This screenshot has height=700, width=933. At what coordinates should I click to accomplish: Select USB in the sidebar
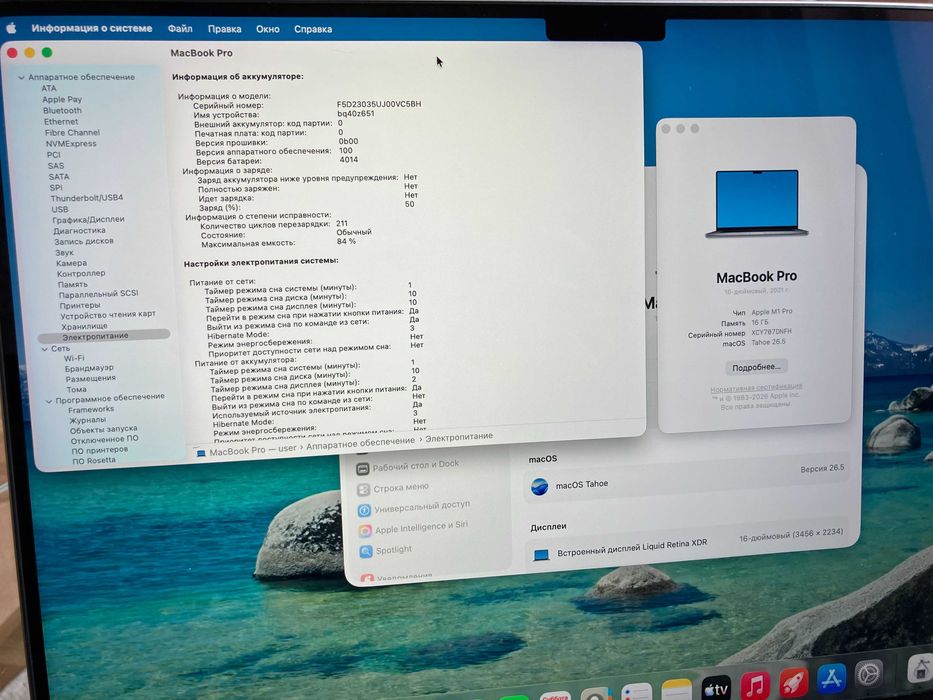60,209
